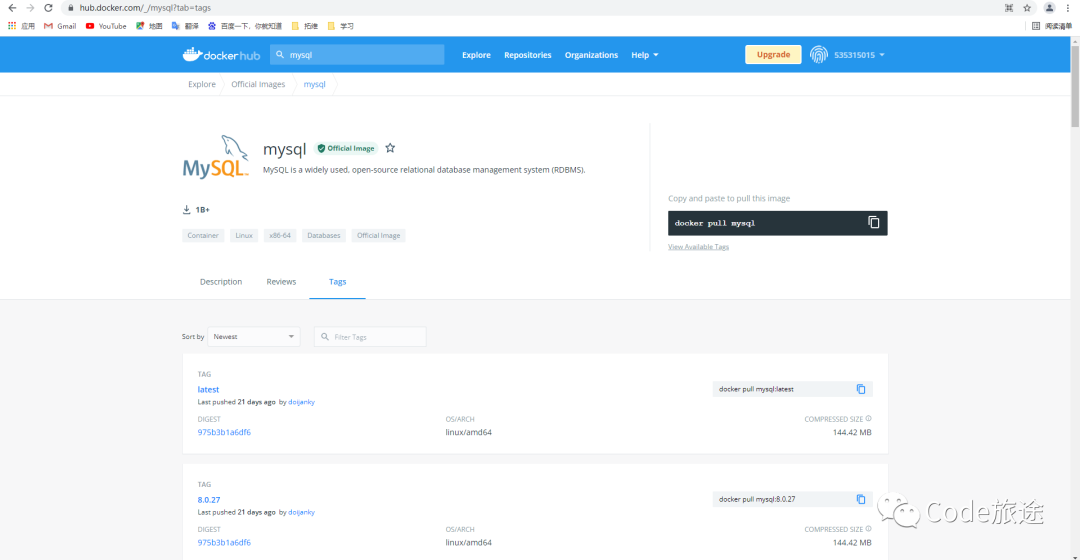
Task: Switch to the Reviews tab
Action: pyautogui.click(x=281, y=282)
